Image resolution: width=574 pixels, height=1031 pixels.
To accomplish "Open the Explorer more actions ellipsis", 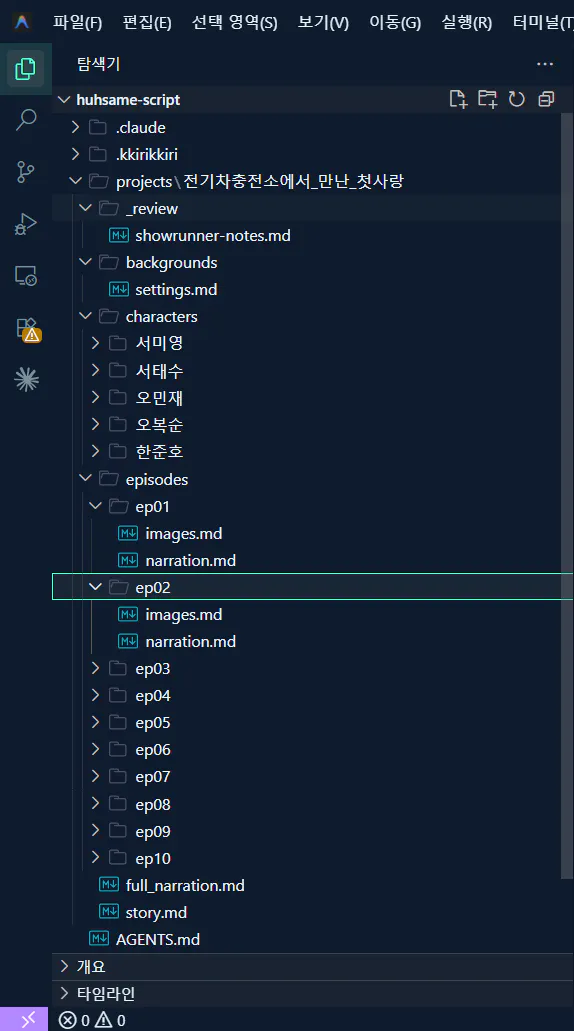I will coord(545,64).
